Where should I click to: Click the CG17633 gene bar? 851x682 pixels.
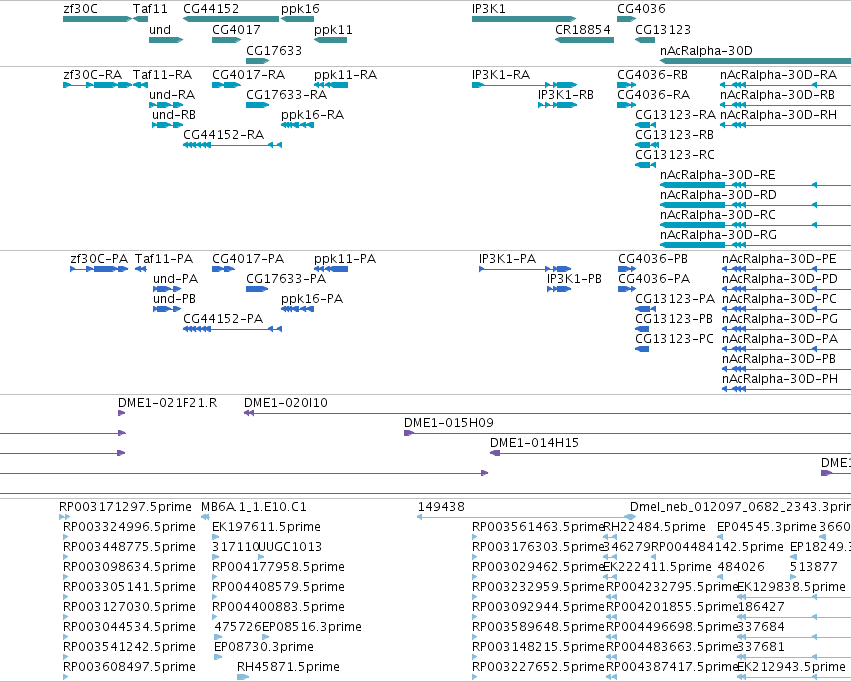click(257, 61)
